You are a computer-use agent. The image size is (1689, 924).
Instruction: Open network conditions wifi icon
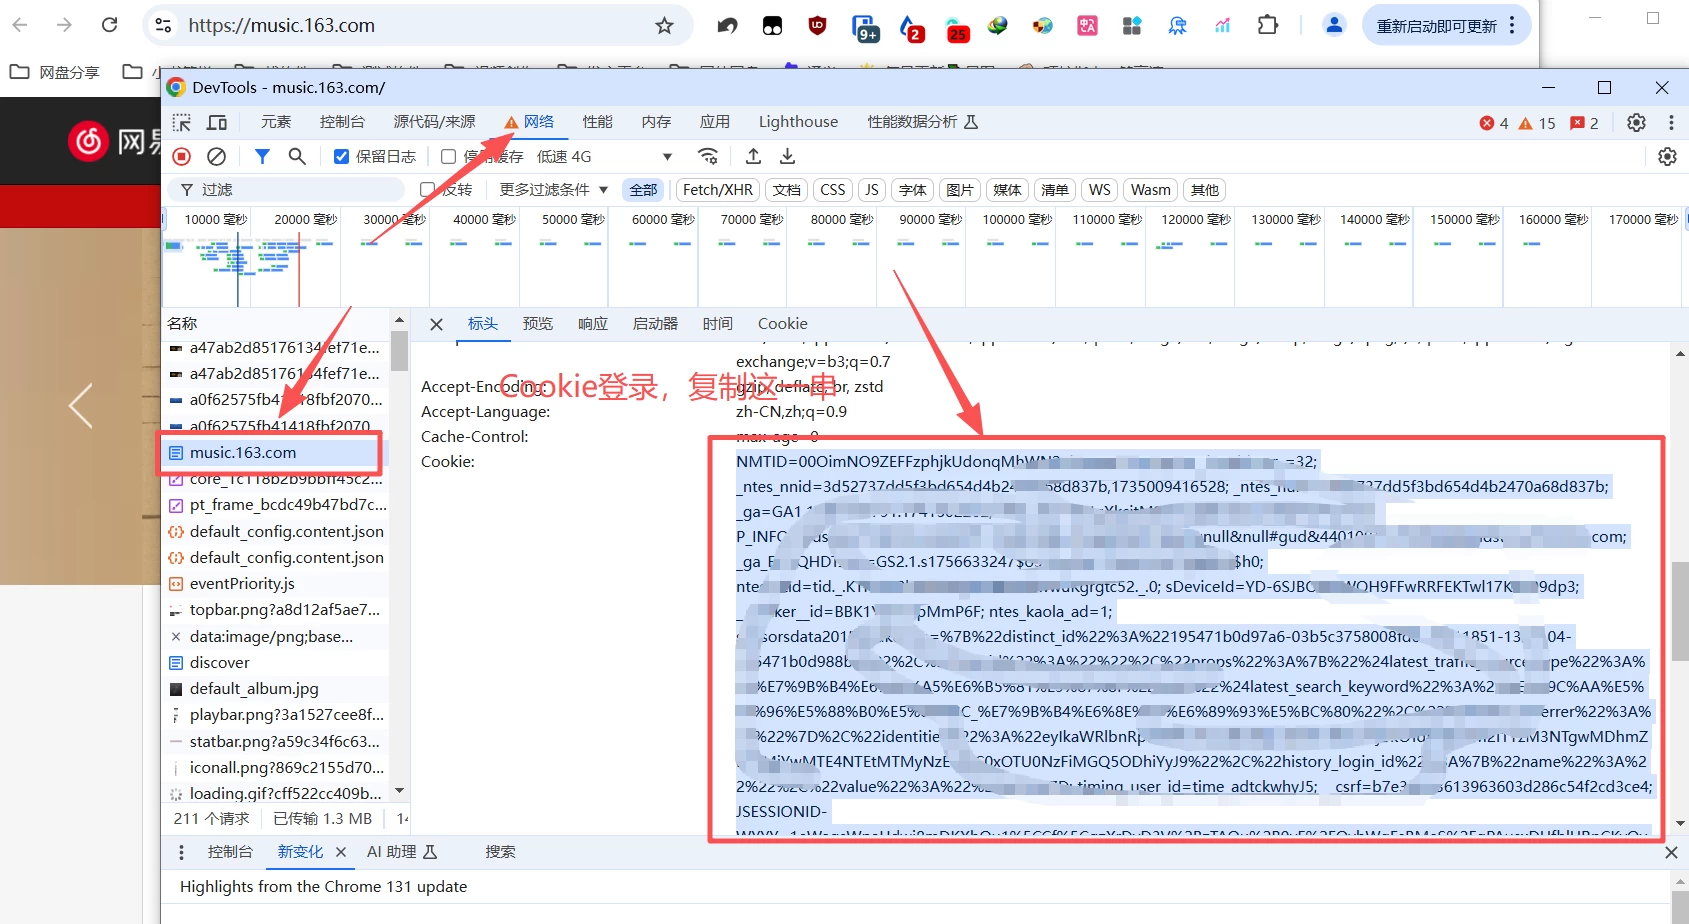pyautogui.click(x=708, y=156)
